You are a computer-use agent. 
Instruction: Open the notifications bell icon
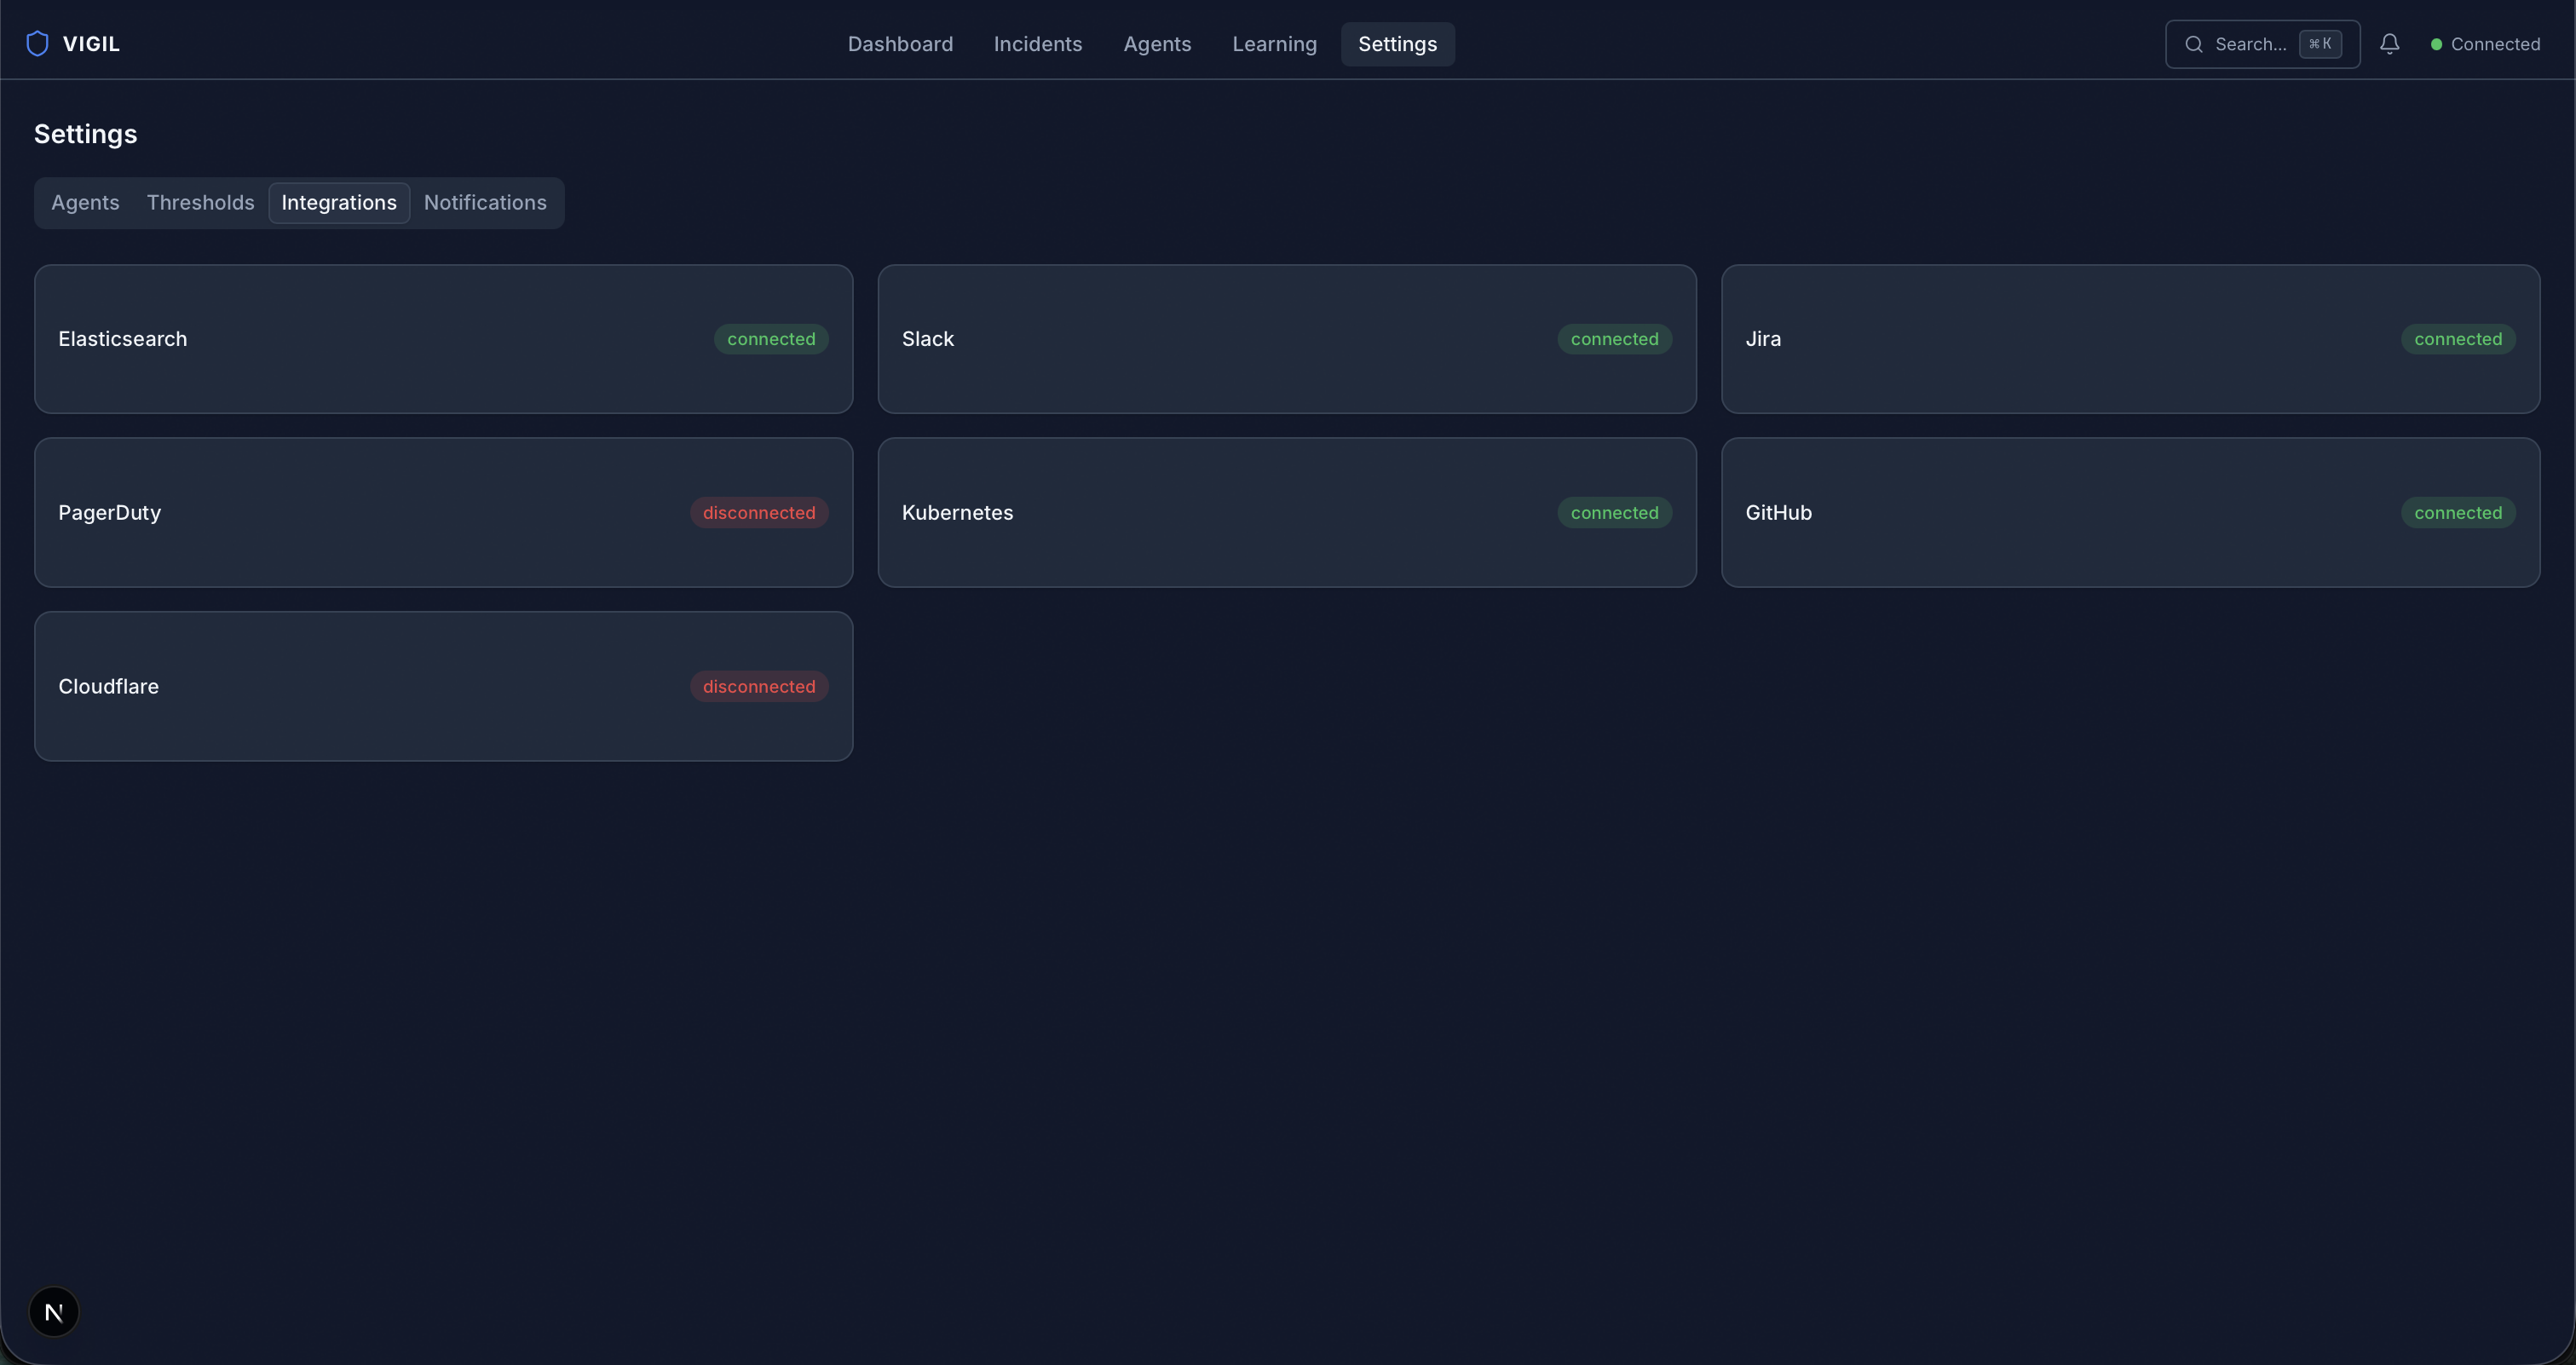(2389, 44)
